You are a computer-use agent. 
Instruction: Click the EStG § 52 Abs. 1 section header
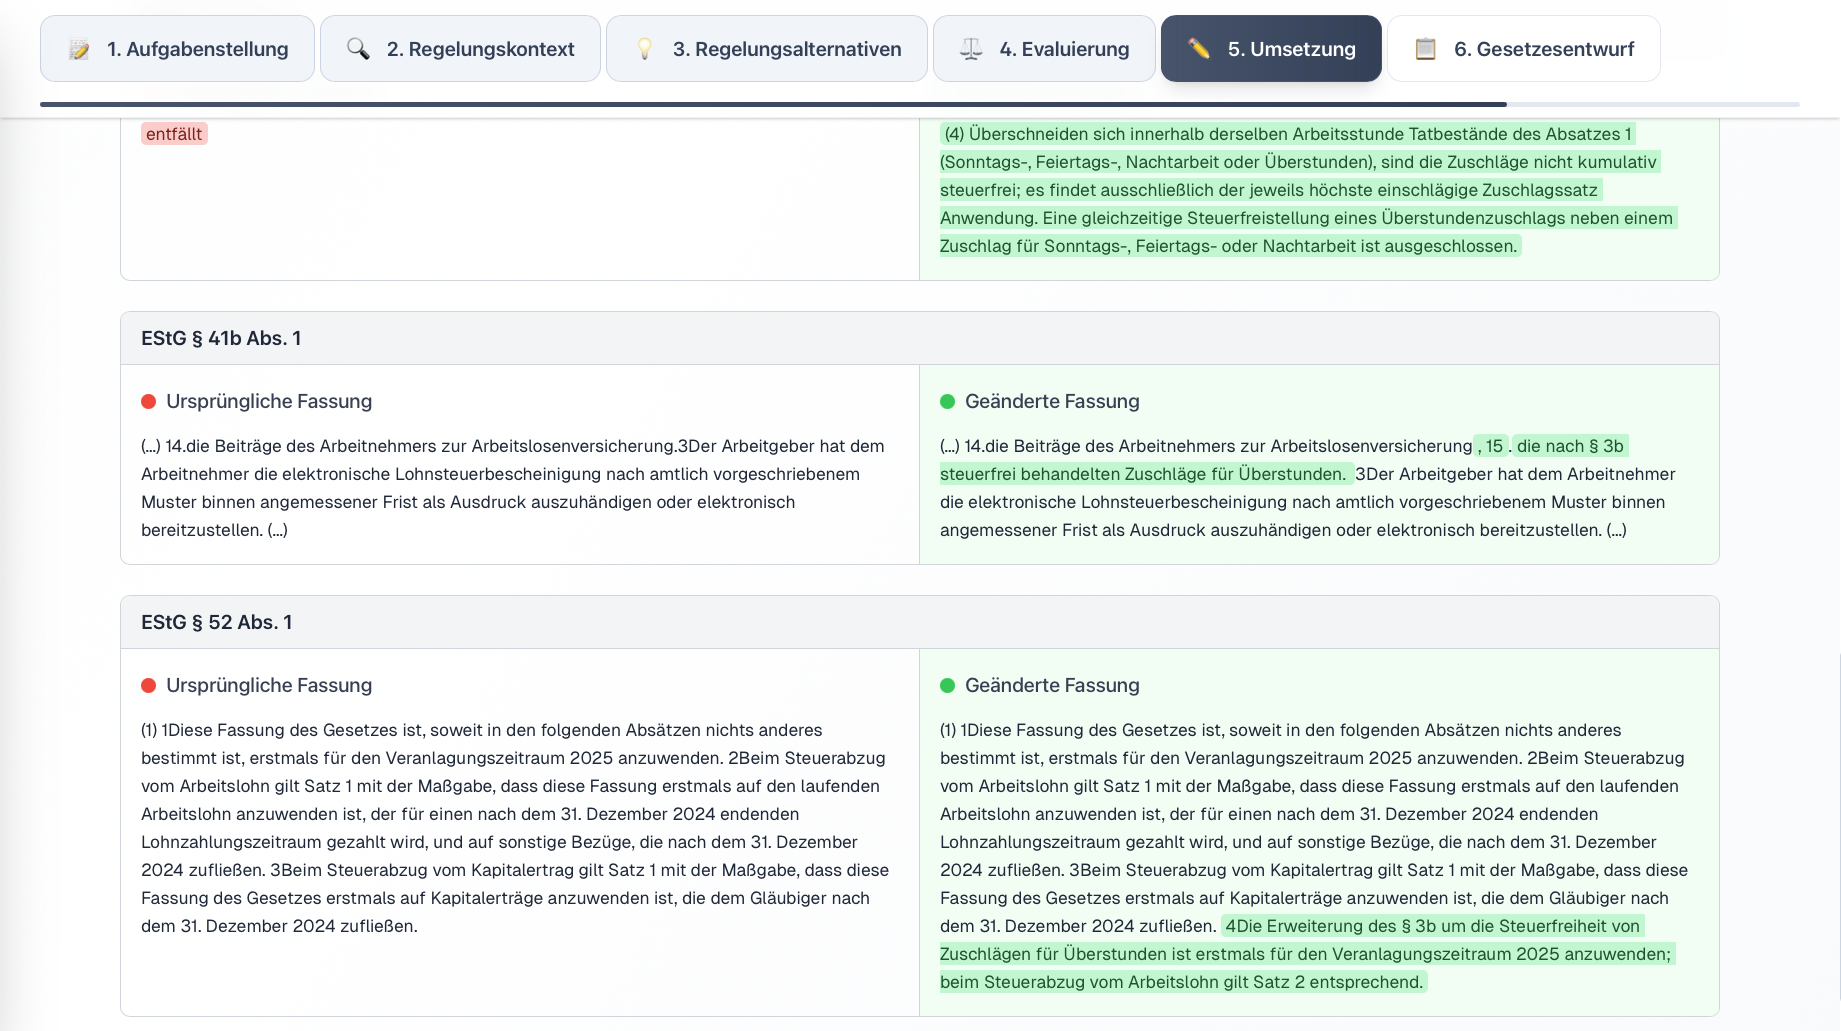click(x=217, y=623)
